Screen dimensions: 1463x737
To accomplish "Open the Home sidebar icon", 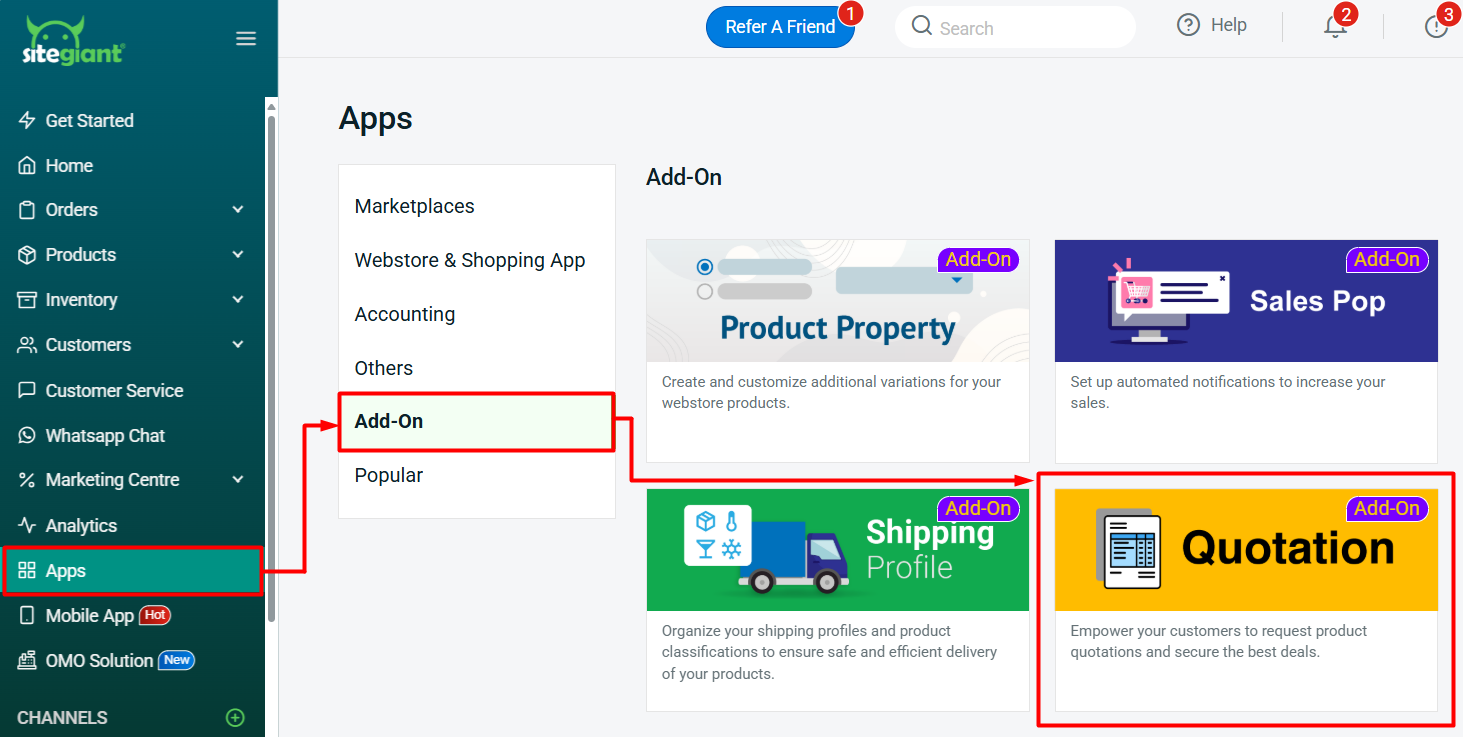I will 28,165.
